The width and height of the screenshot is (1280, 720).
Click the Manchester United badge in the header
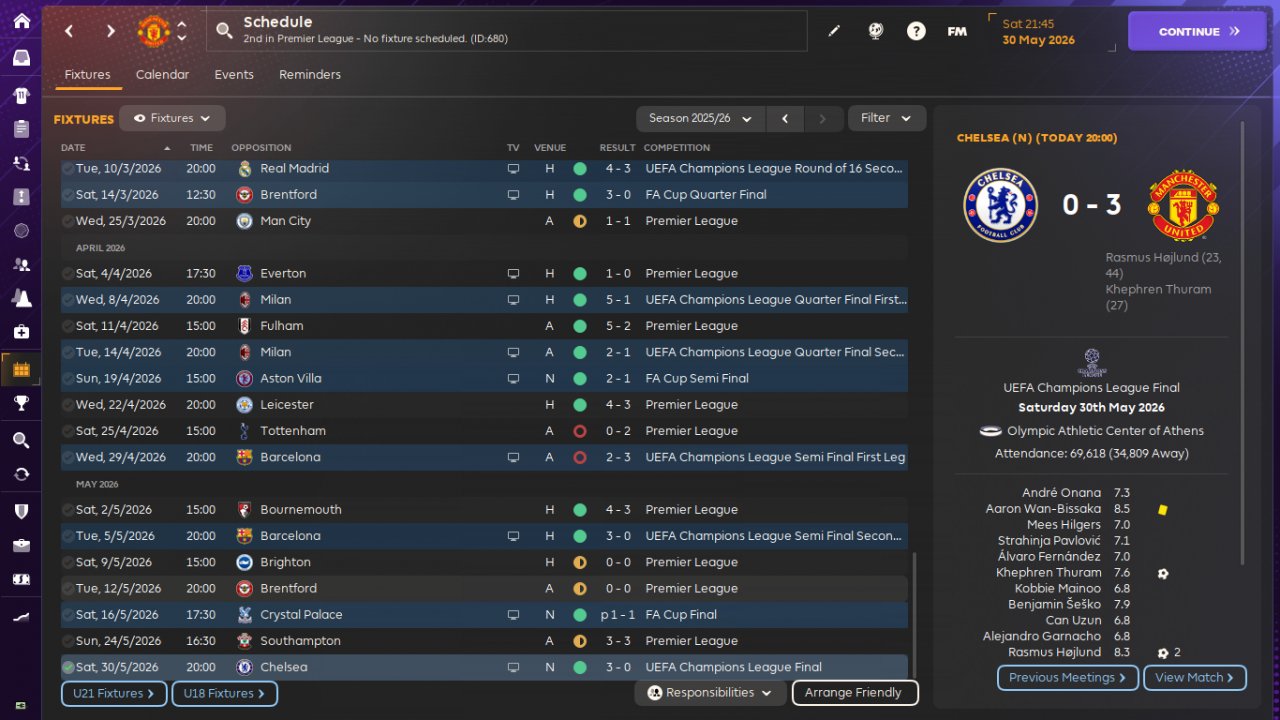pyautogui.click(x=153, y=31)
